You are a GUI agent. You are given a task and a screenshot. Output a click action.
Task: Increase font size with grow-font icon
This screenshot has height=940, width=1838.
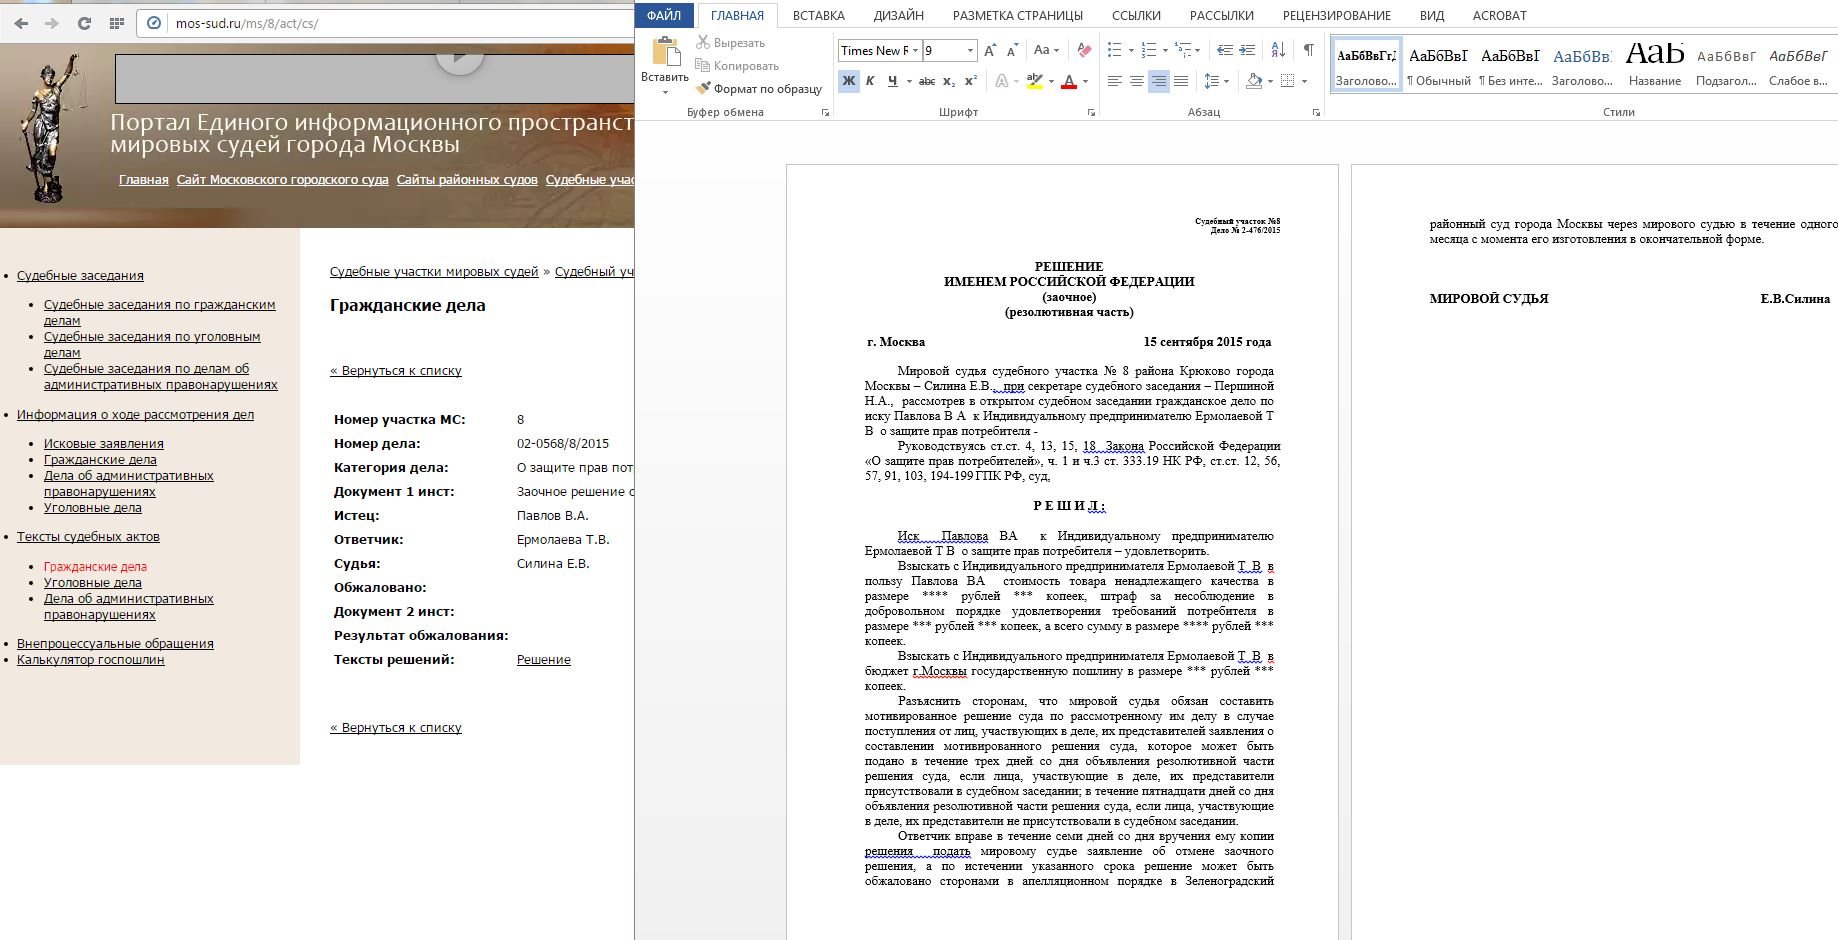990,50
